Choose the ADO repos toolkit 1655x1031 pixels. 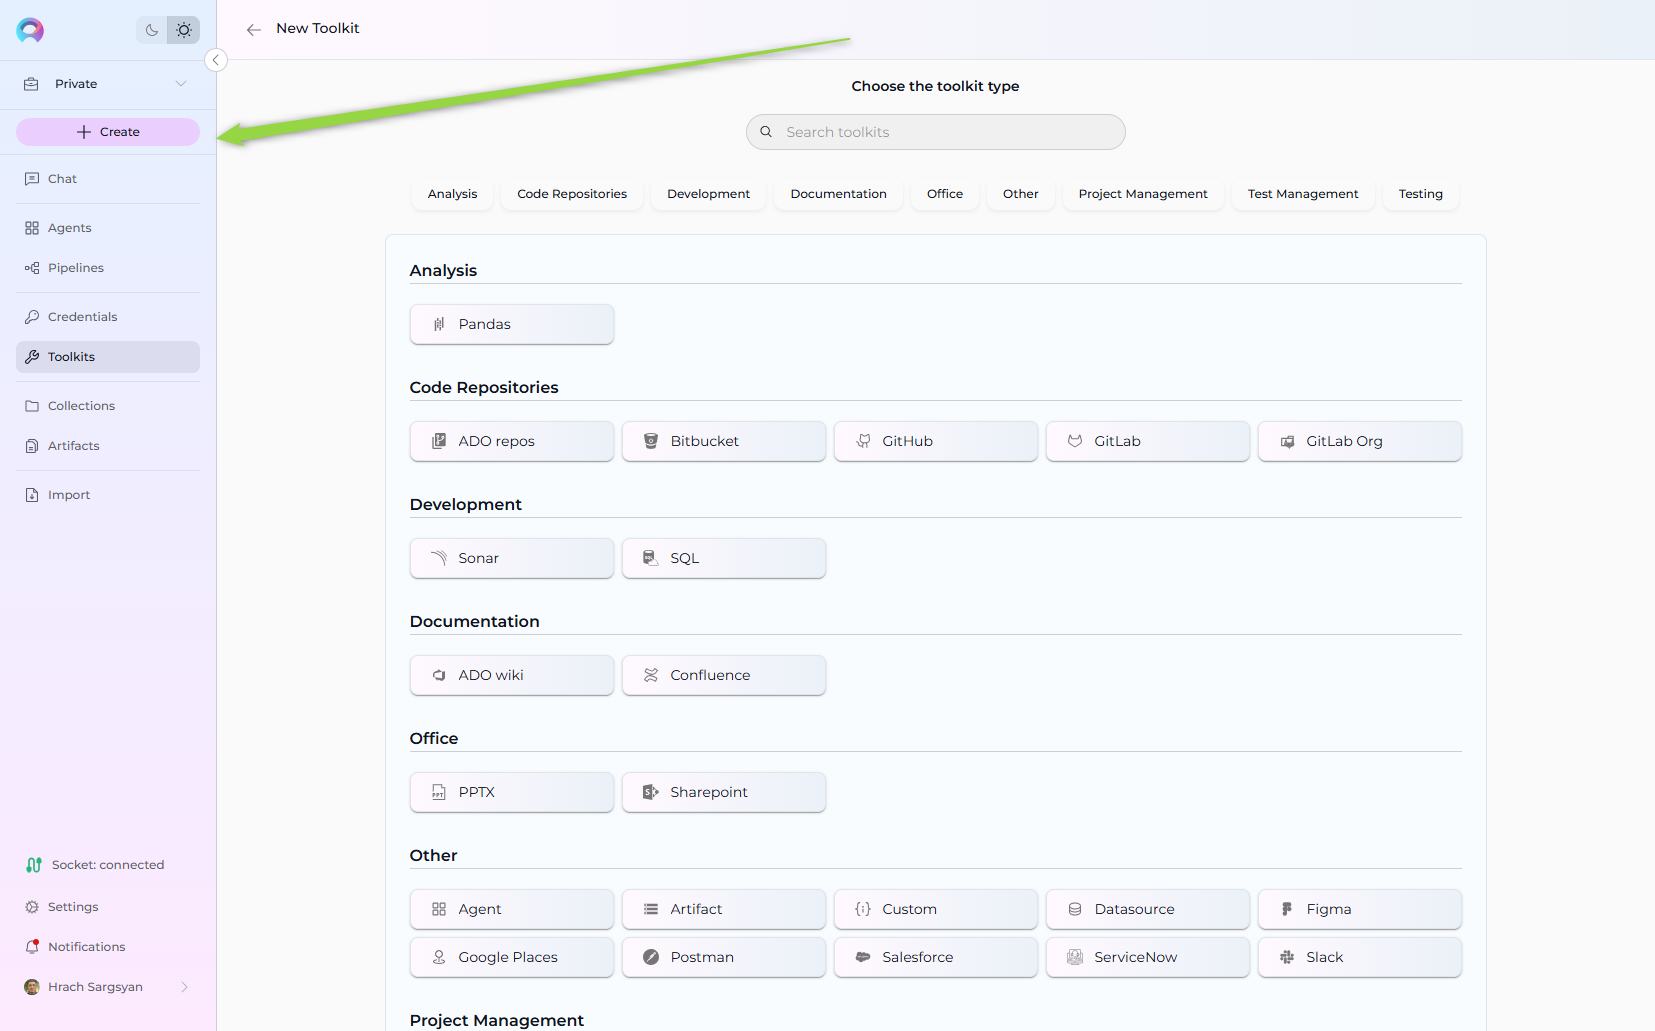coord(512,441)
